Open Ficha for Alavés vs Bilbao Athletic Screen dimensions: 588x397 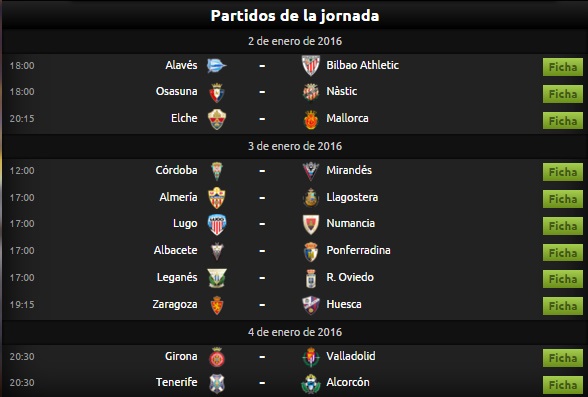click(x=562, y=67)
